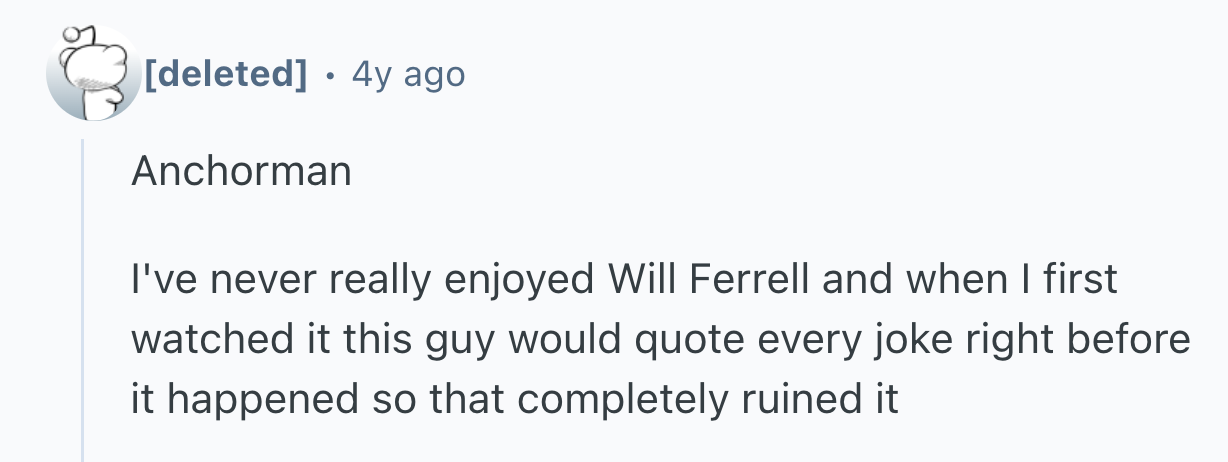This screenshot has width=1228, height=462.
Task: Click the word "guy" in the comment
Action: [x=454, y=341]
